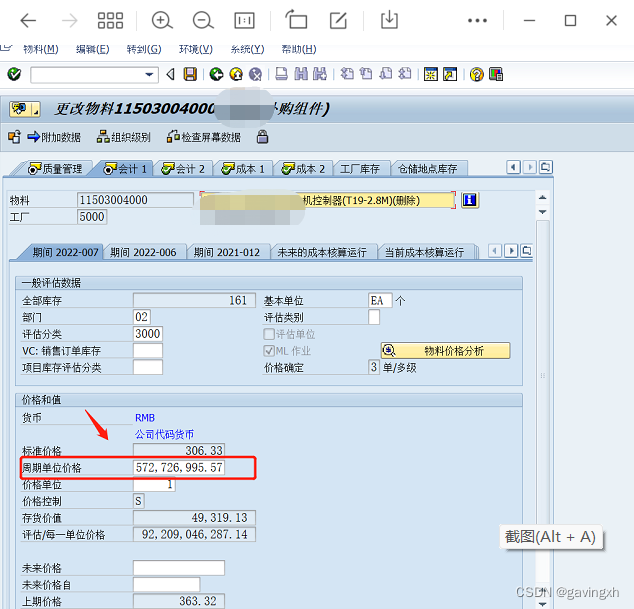
Task: Click the 物料价格分析 button
Action: point(445,351)
